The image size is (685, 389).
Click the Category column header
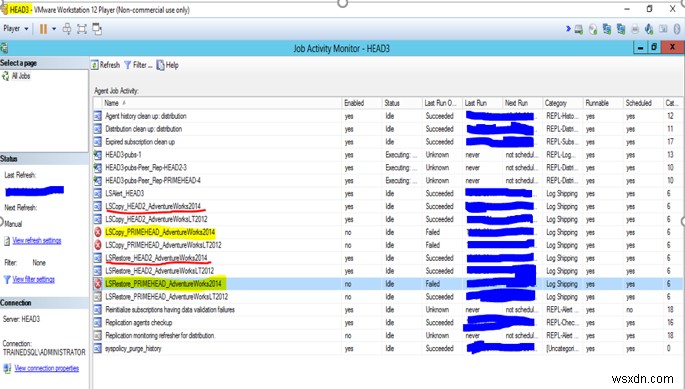pyautogui.click(x=563, y=103)
